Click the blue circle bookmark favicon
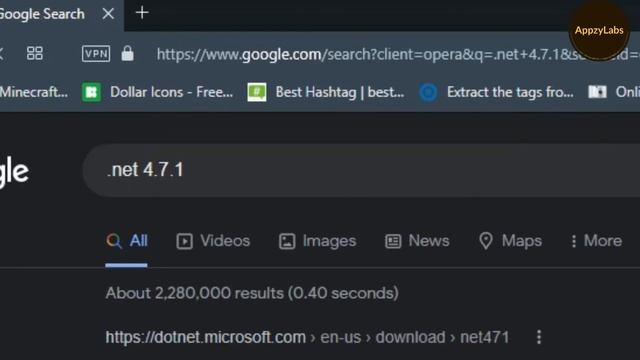 coord(429,92)
